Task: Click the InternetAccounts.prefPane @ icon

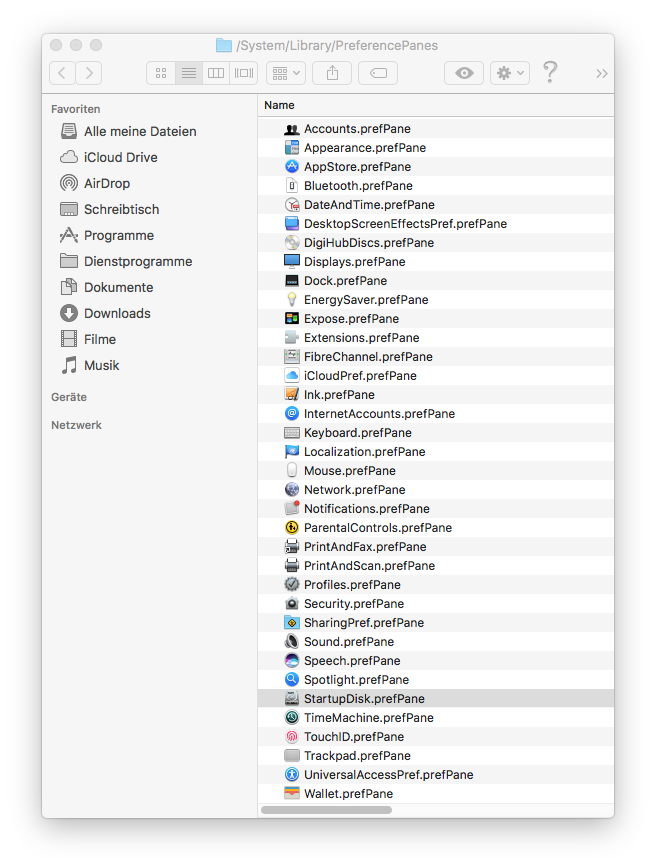Action: click(x=292, y=414)
